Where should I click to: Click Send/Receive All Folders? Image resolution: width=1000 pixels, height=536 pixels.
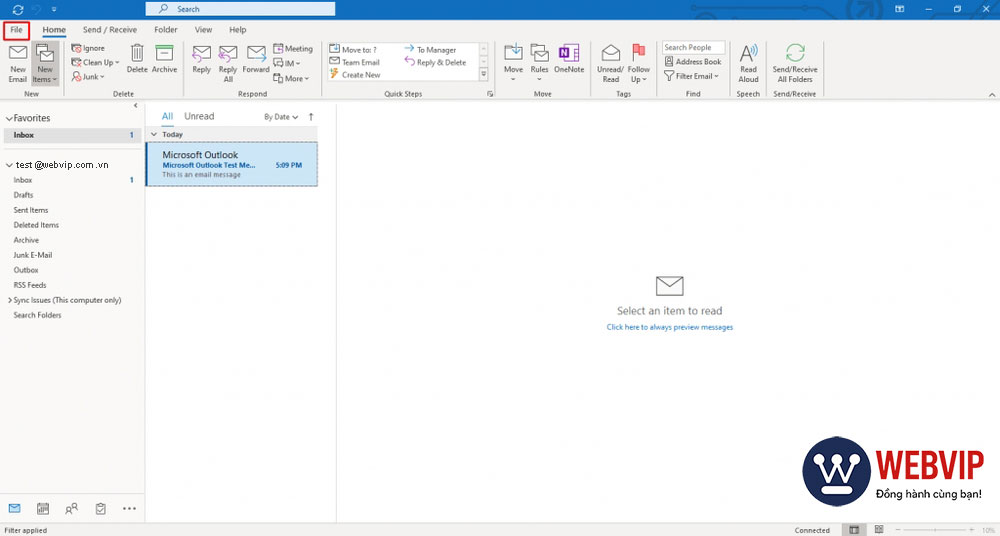point(795,64)
